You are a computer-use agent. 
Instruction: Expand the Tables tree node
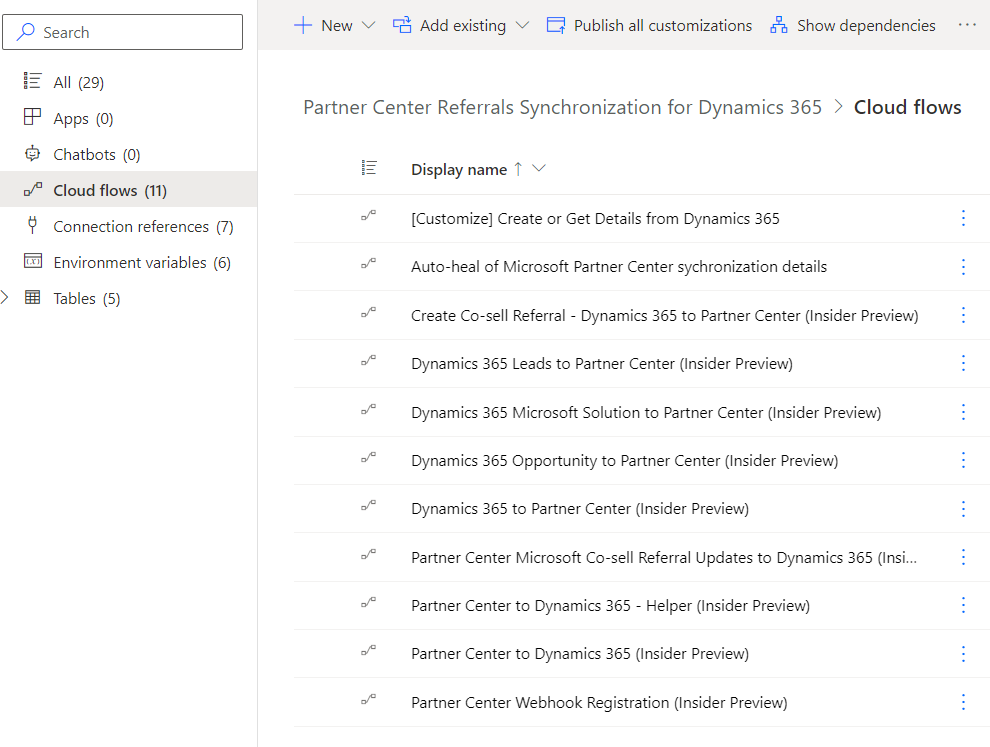pyautogui.click(x=6, y=298)
